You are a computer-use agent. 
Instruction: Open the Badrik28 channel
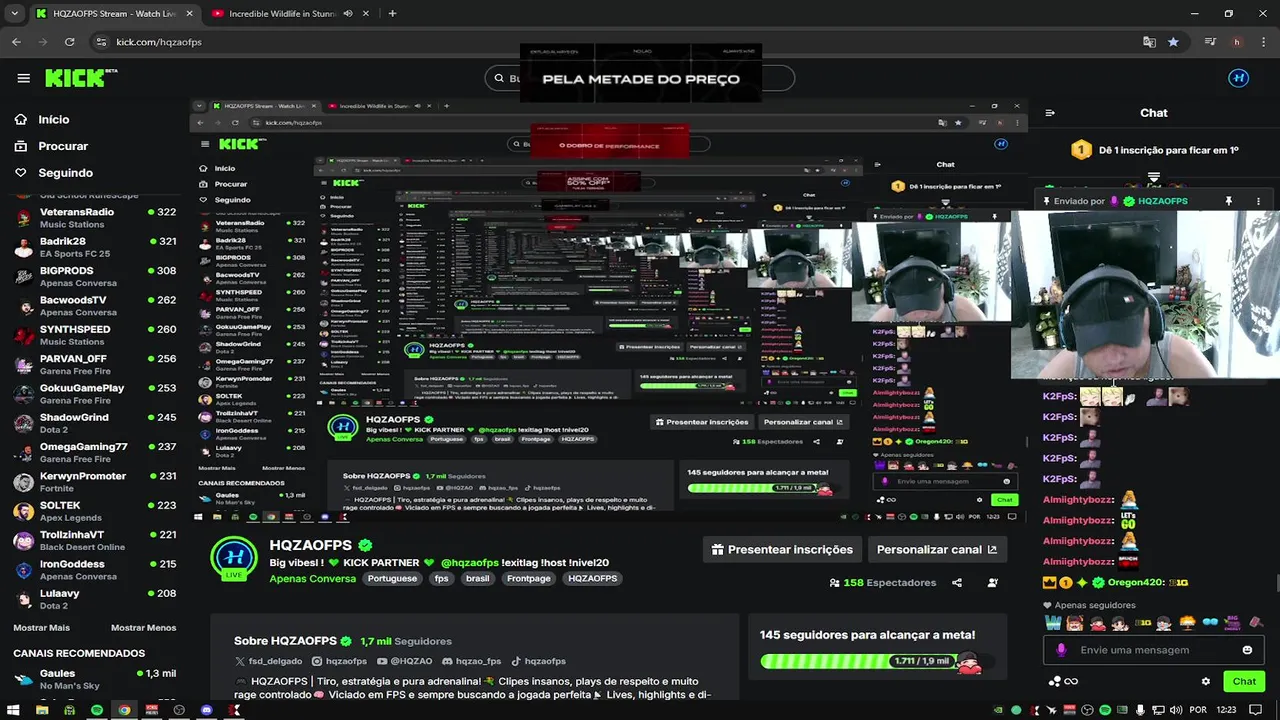95,247
